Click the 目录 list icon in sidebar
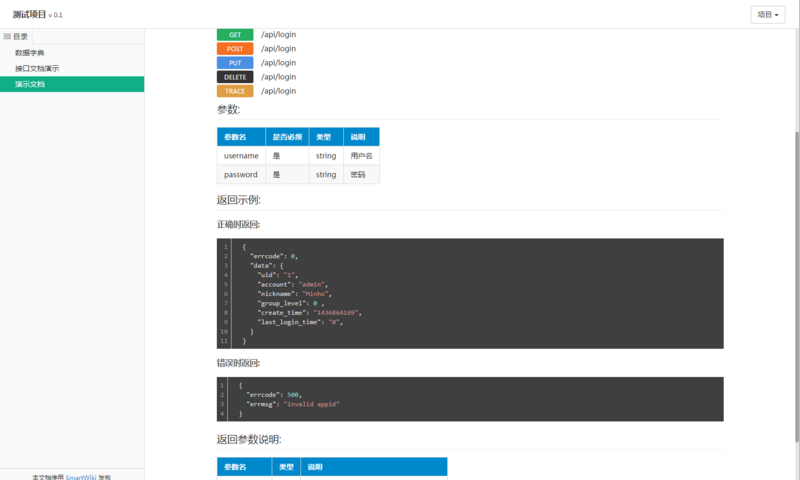 pyautogui.click(x=7, y=36)
